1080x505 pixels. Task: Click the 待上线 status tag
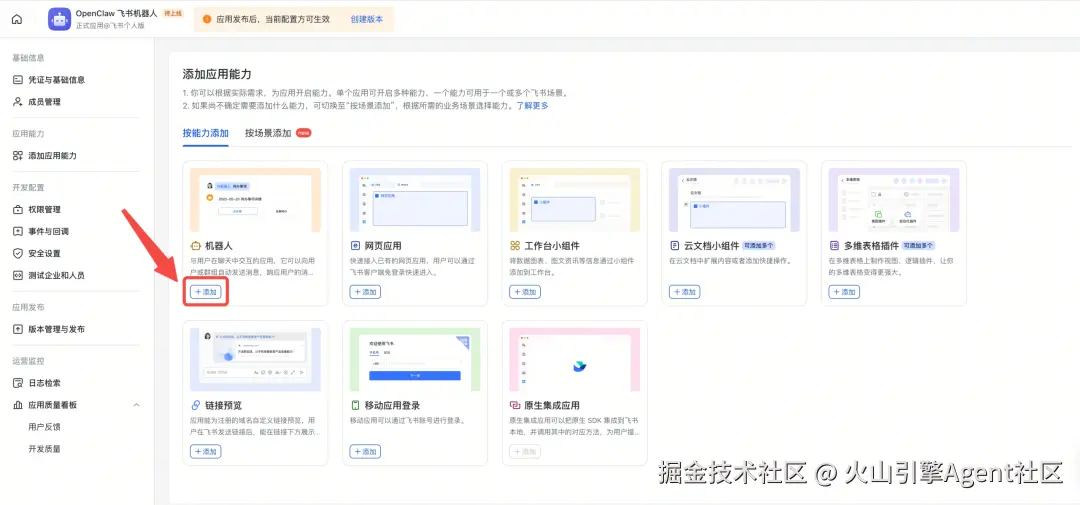(174, 13)
